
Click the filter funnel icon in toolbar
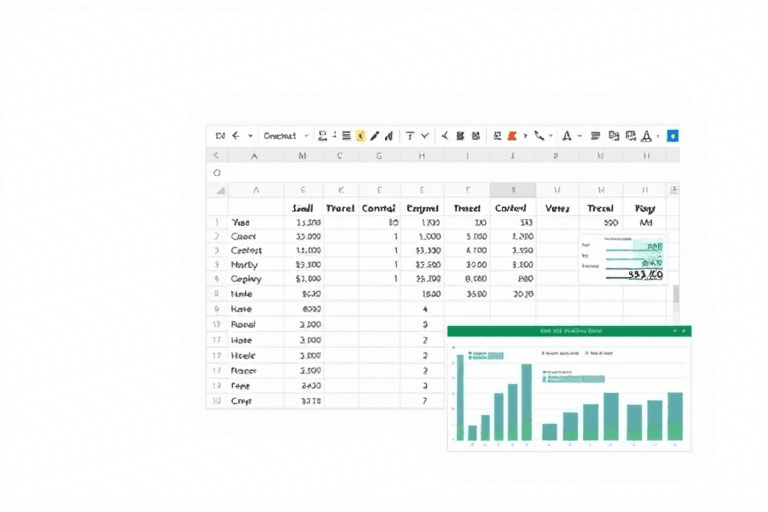(x=409, y=136)
